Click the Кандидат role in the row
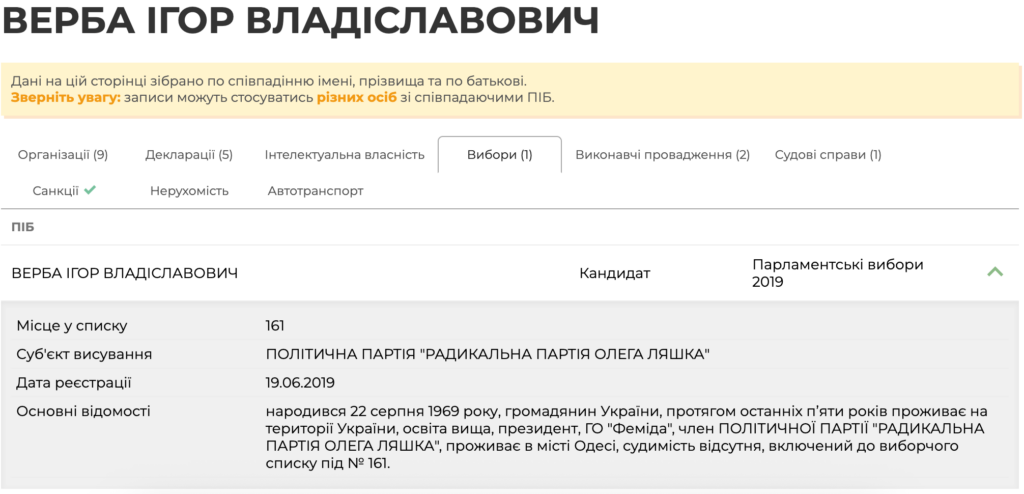Viewport: 1024px width, 494px height. point(615,273)
